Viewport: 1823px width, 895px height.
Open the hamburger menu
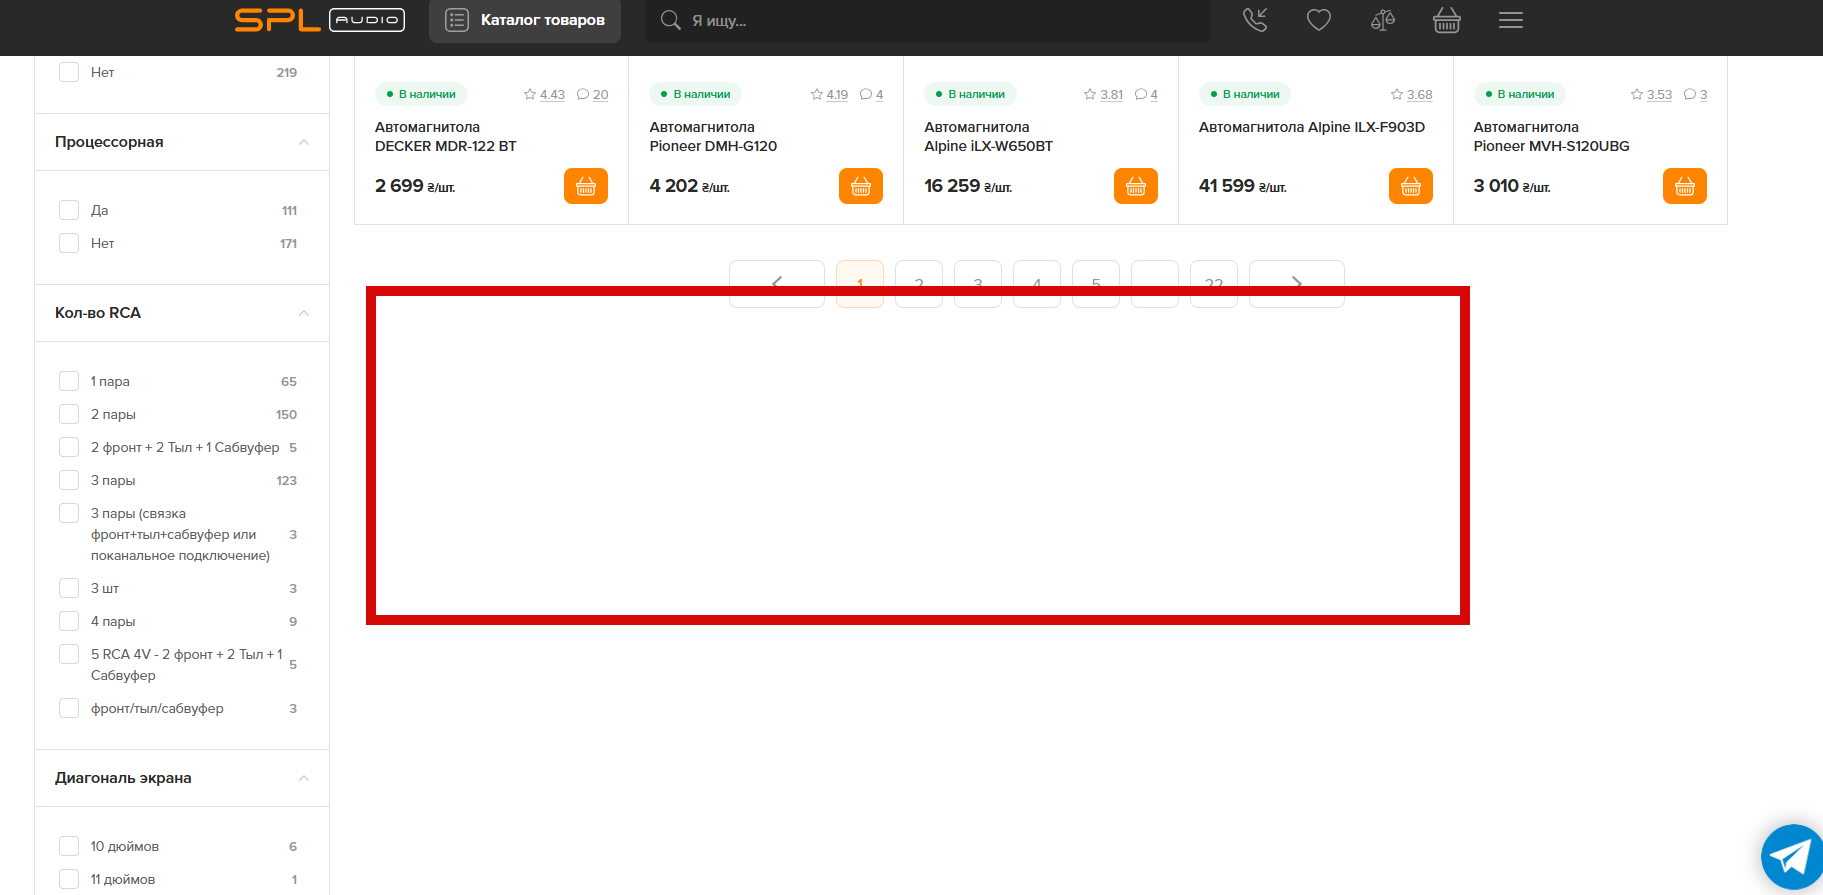click(x=1511, y=20)
